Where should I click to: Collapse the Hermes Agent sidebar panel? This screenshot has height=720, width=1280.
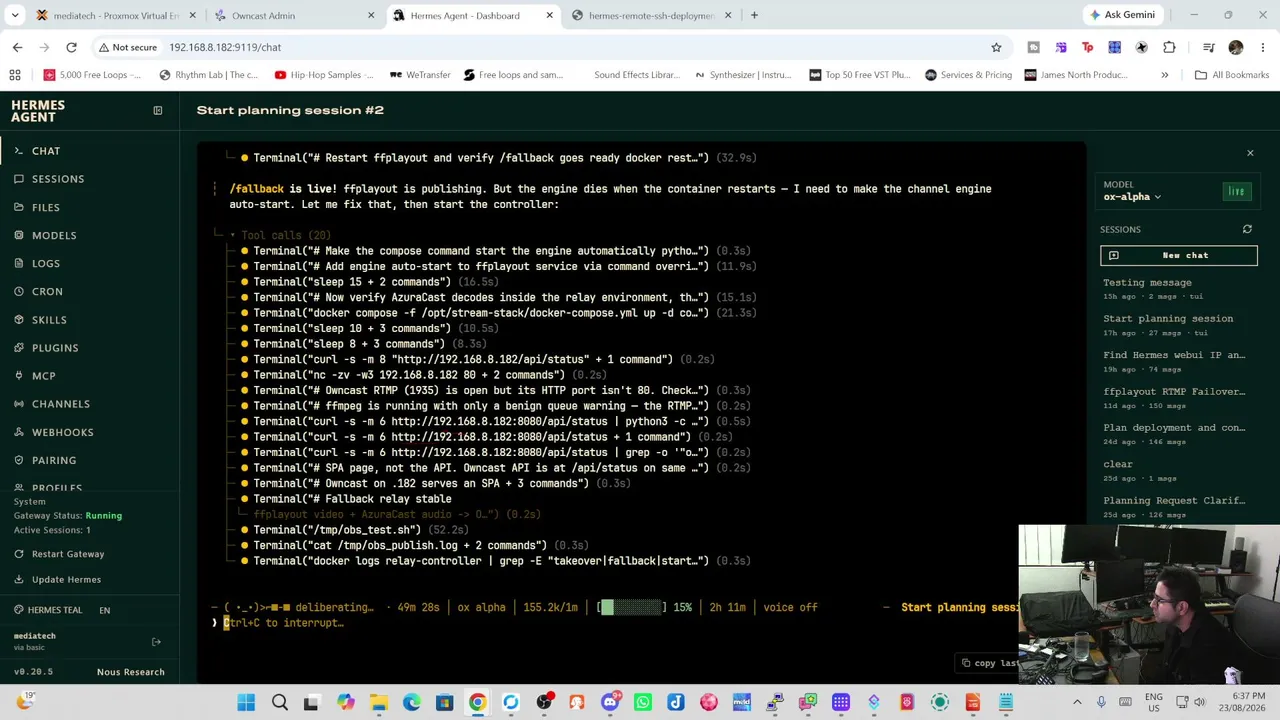(x=157, y=110)
